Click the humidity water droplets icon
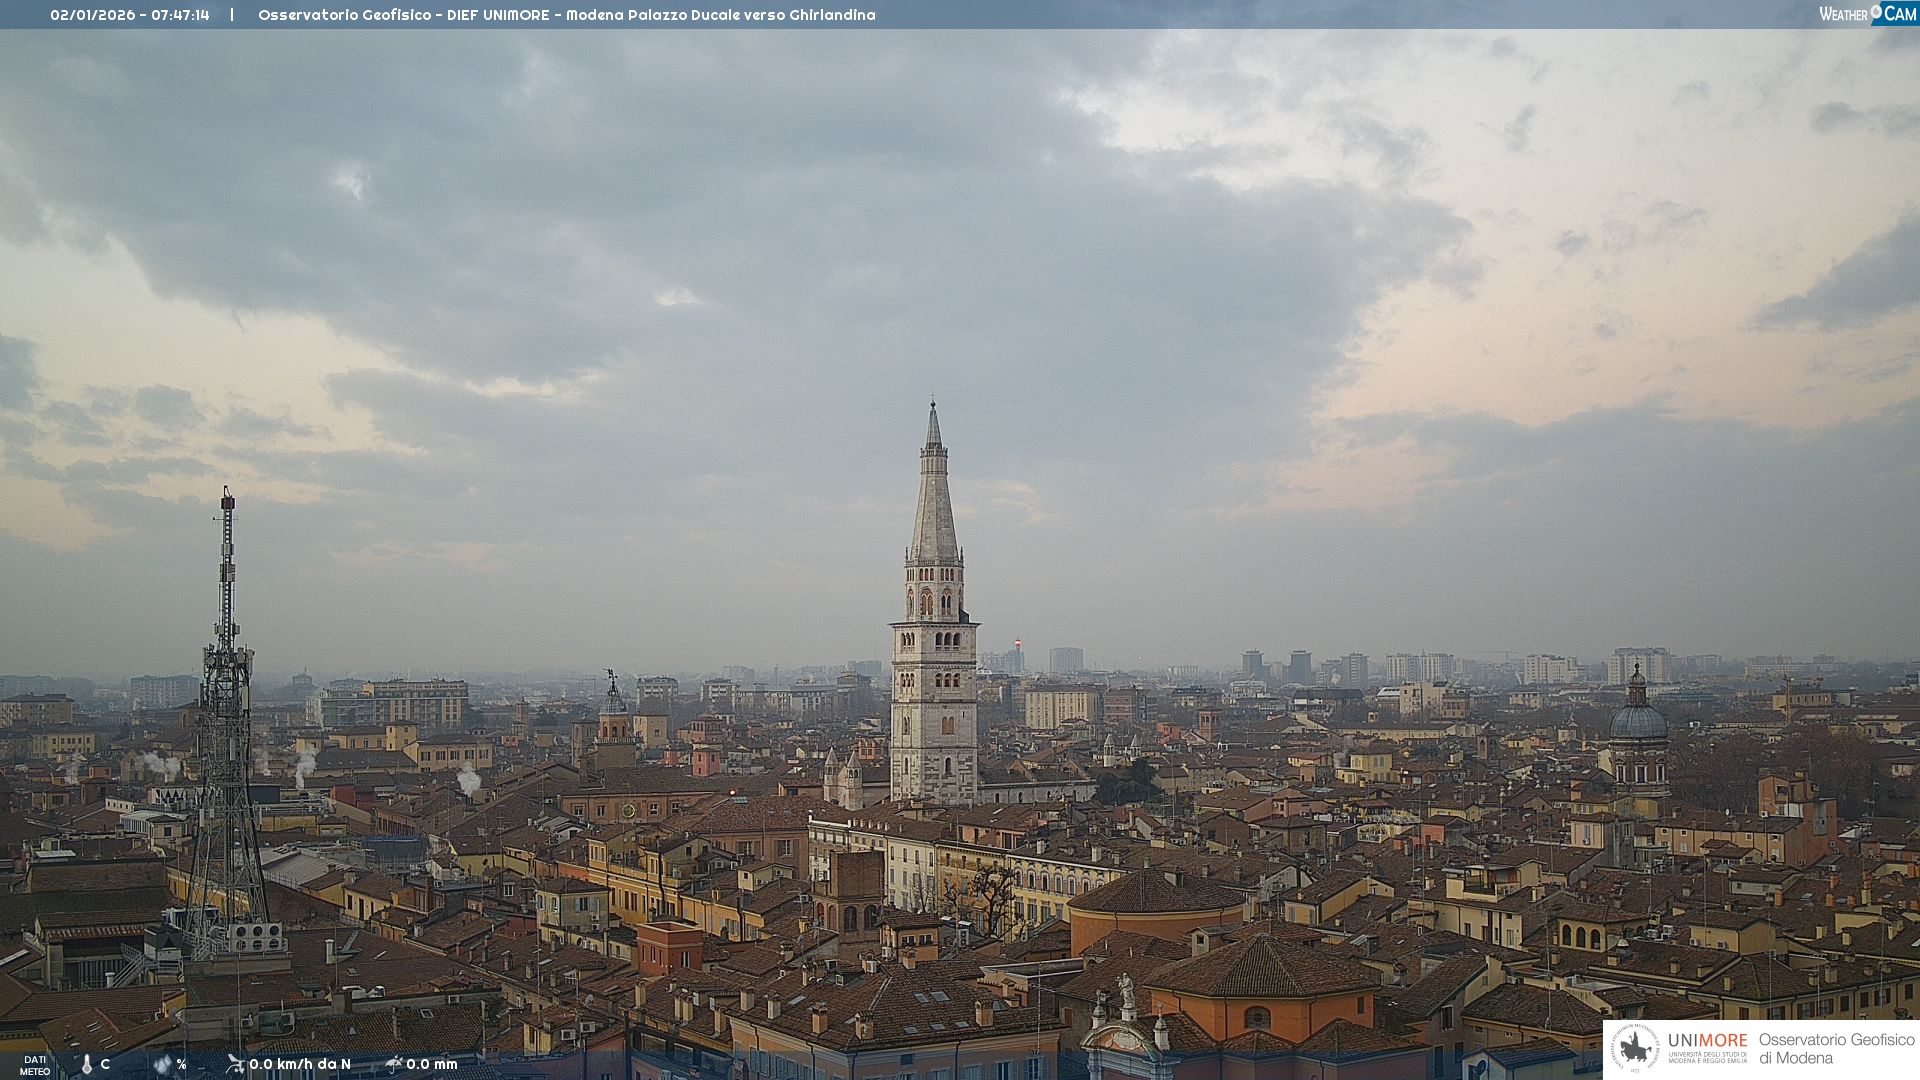Screen dimensions: 1920x1080 162,1064
